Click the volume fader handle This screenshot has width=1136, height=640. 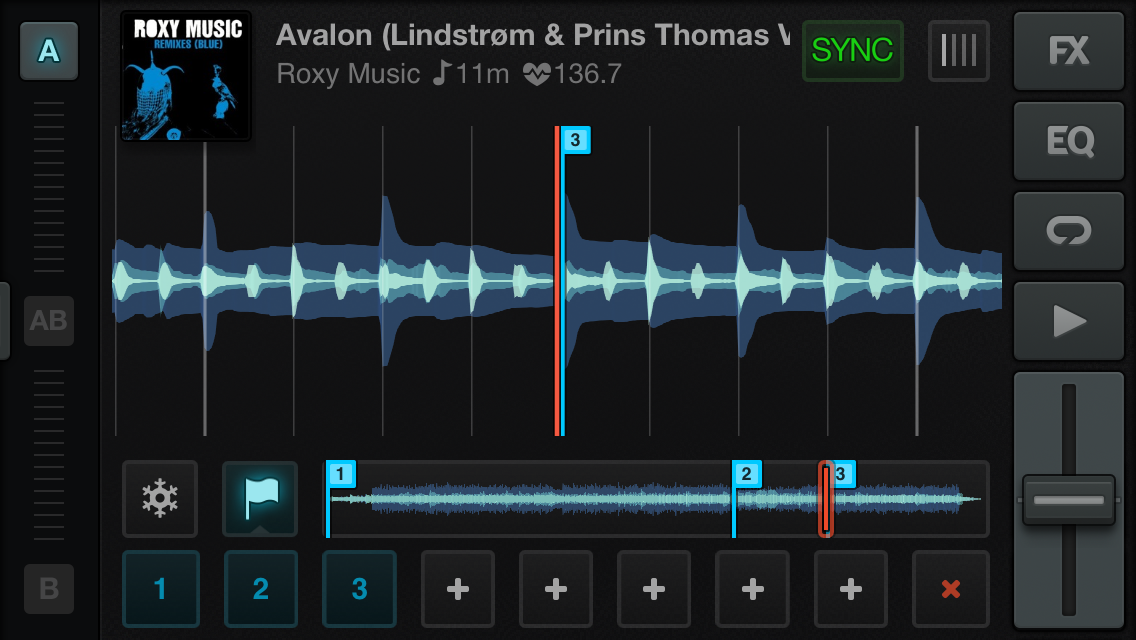(x=1069, y=500)
